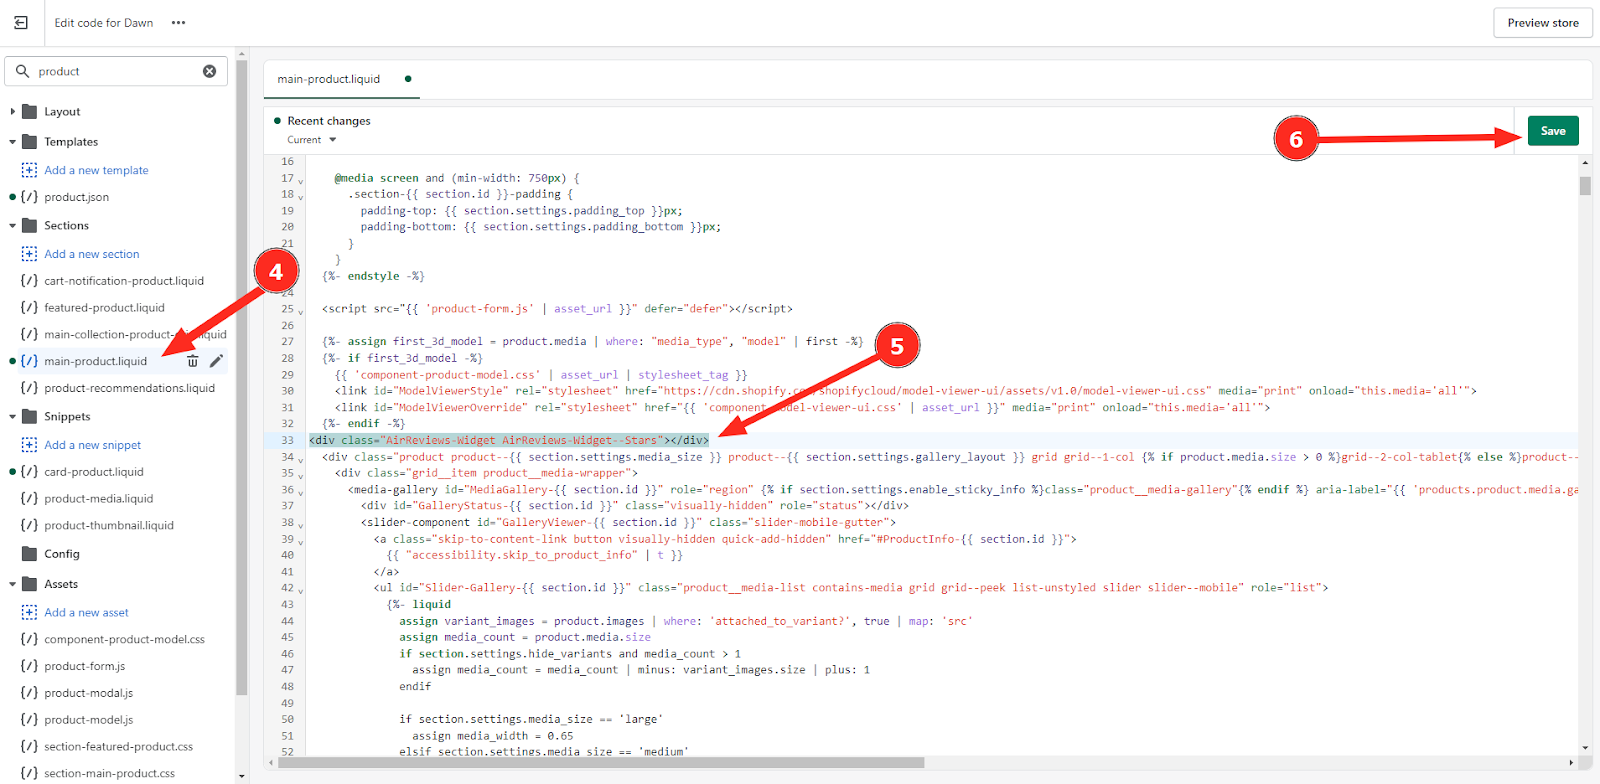This screenshot has height=784, width=1600.
Task: Click 'Edit code for Dawn' title
Action: (104, 23)
